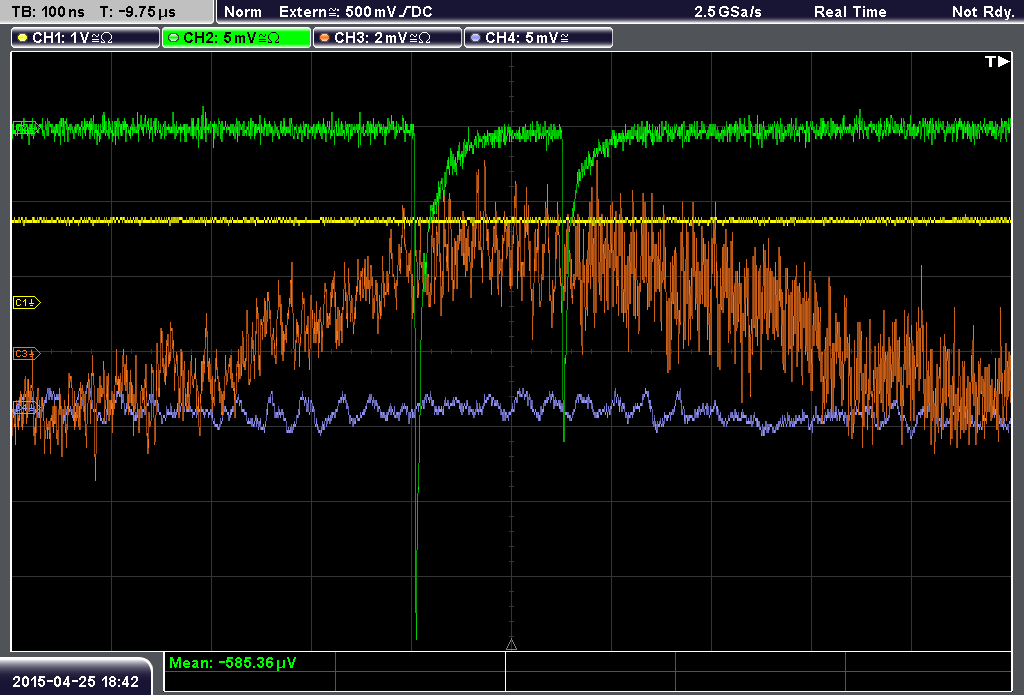Screen dimensions: 1024x695
Task: Select the highlighted CH2 5mV channel button
Action: [236, 38]
